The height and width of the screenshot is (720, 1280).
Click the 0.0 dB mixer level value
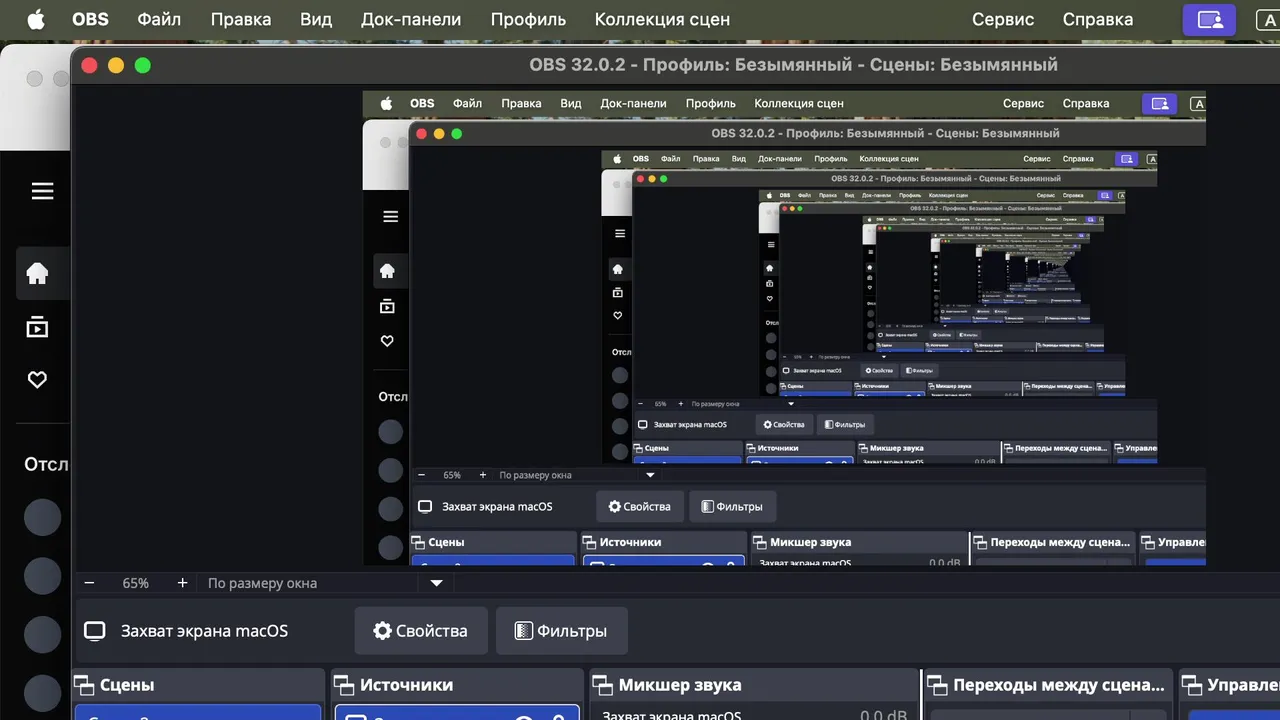coord(885,714)
